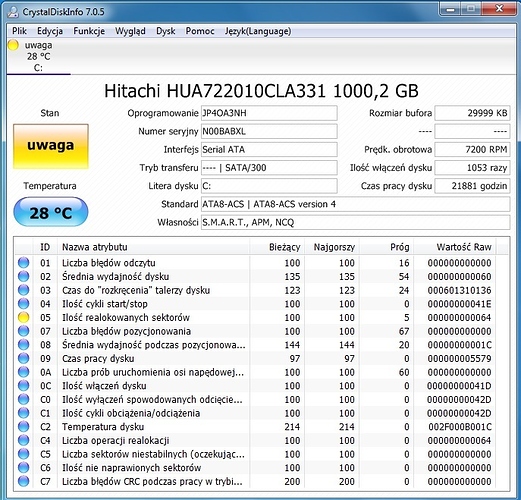Screen dimensions: 521x500
Task: Click the blue dot beside attribute C7
Action: 23,481
